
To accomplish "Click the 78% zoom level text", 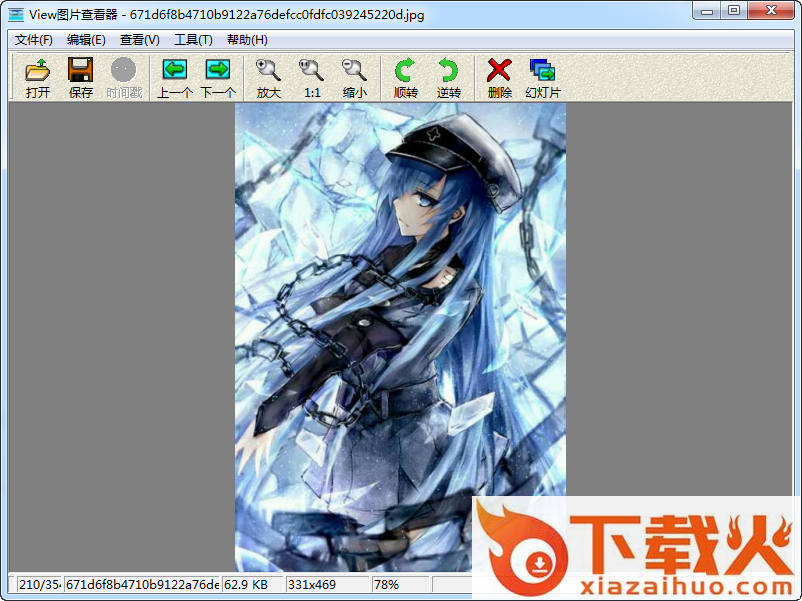I will tap(386, 584).
